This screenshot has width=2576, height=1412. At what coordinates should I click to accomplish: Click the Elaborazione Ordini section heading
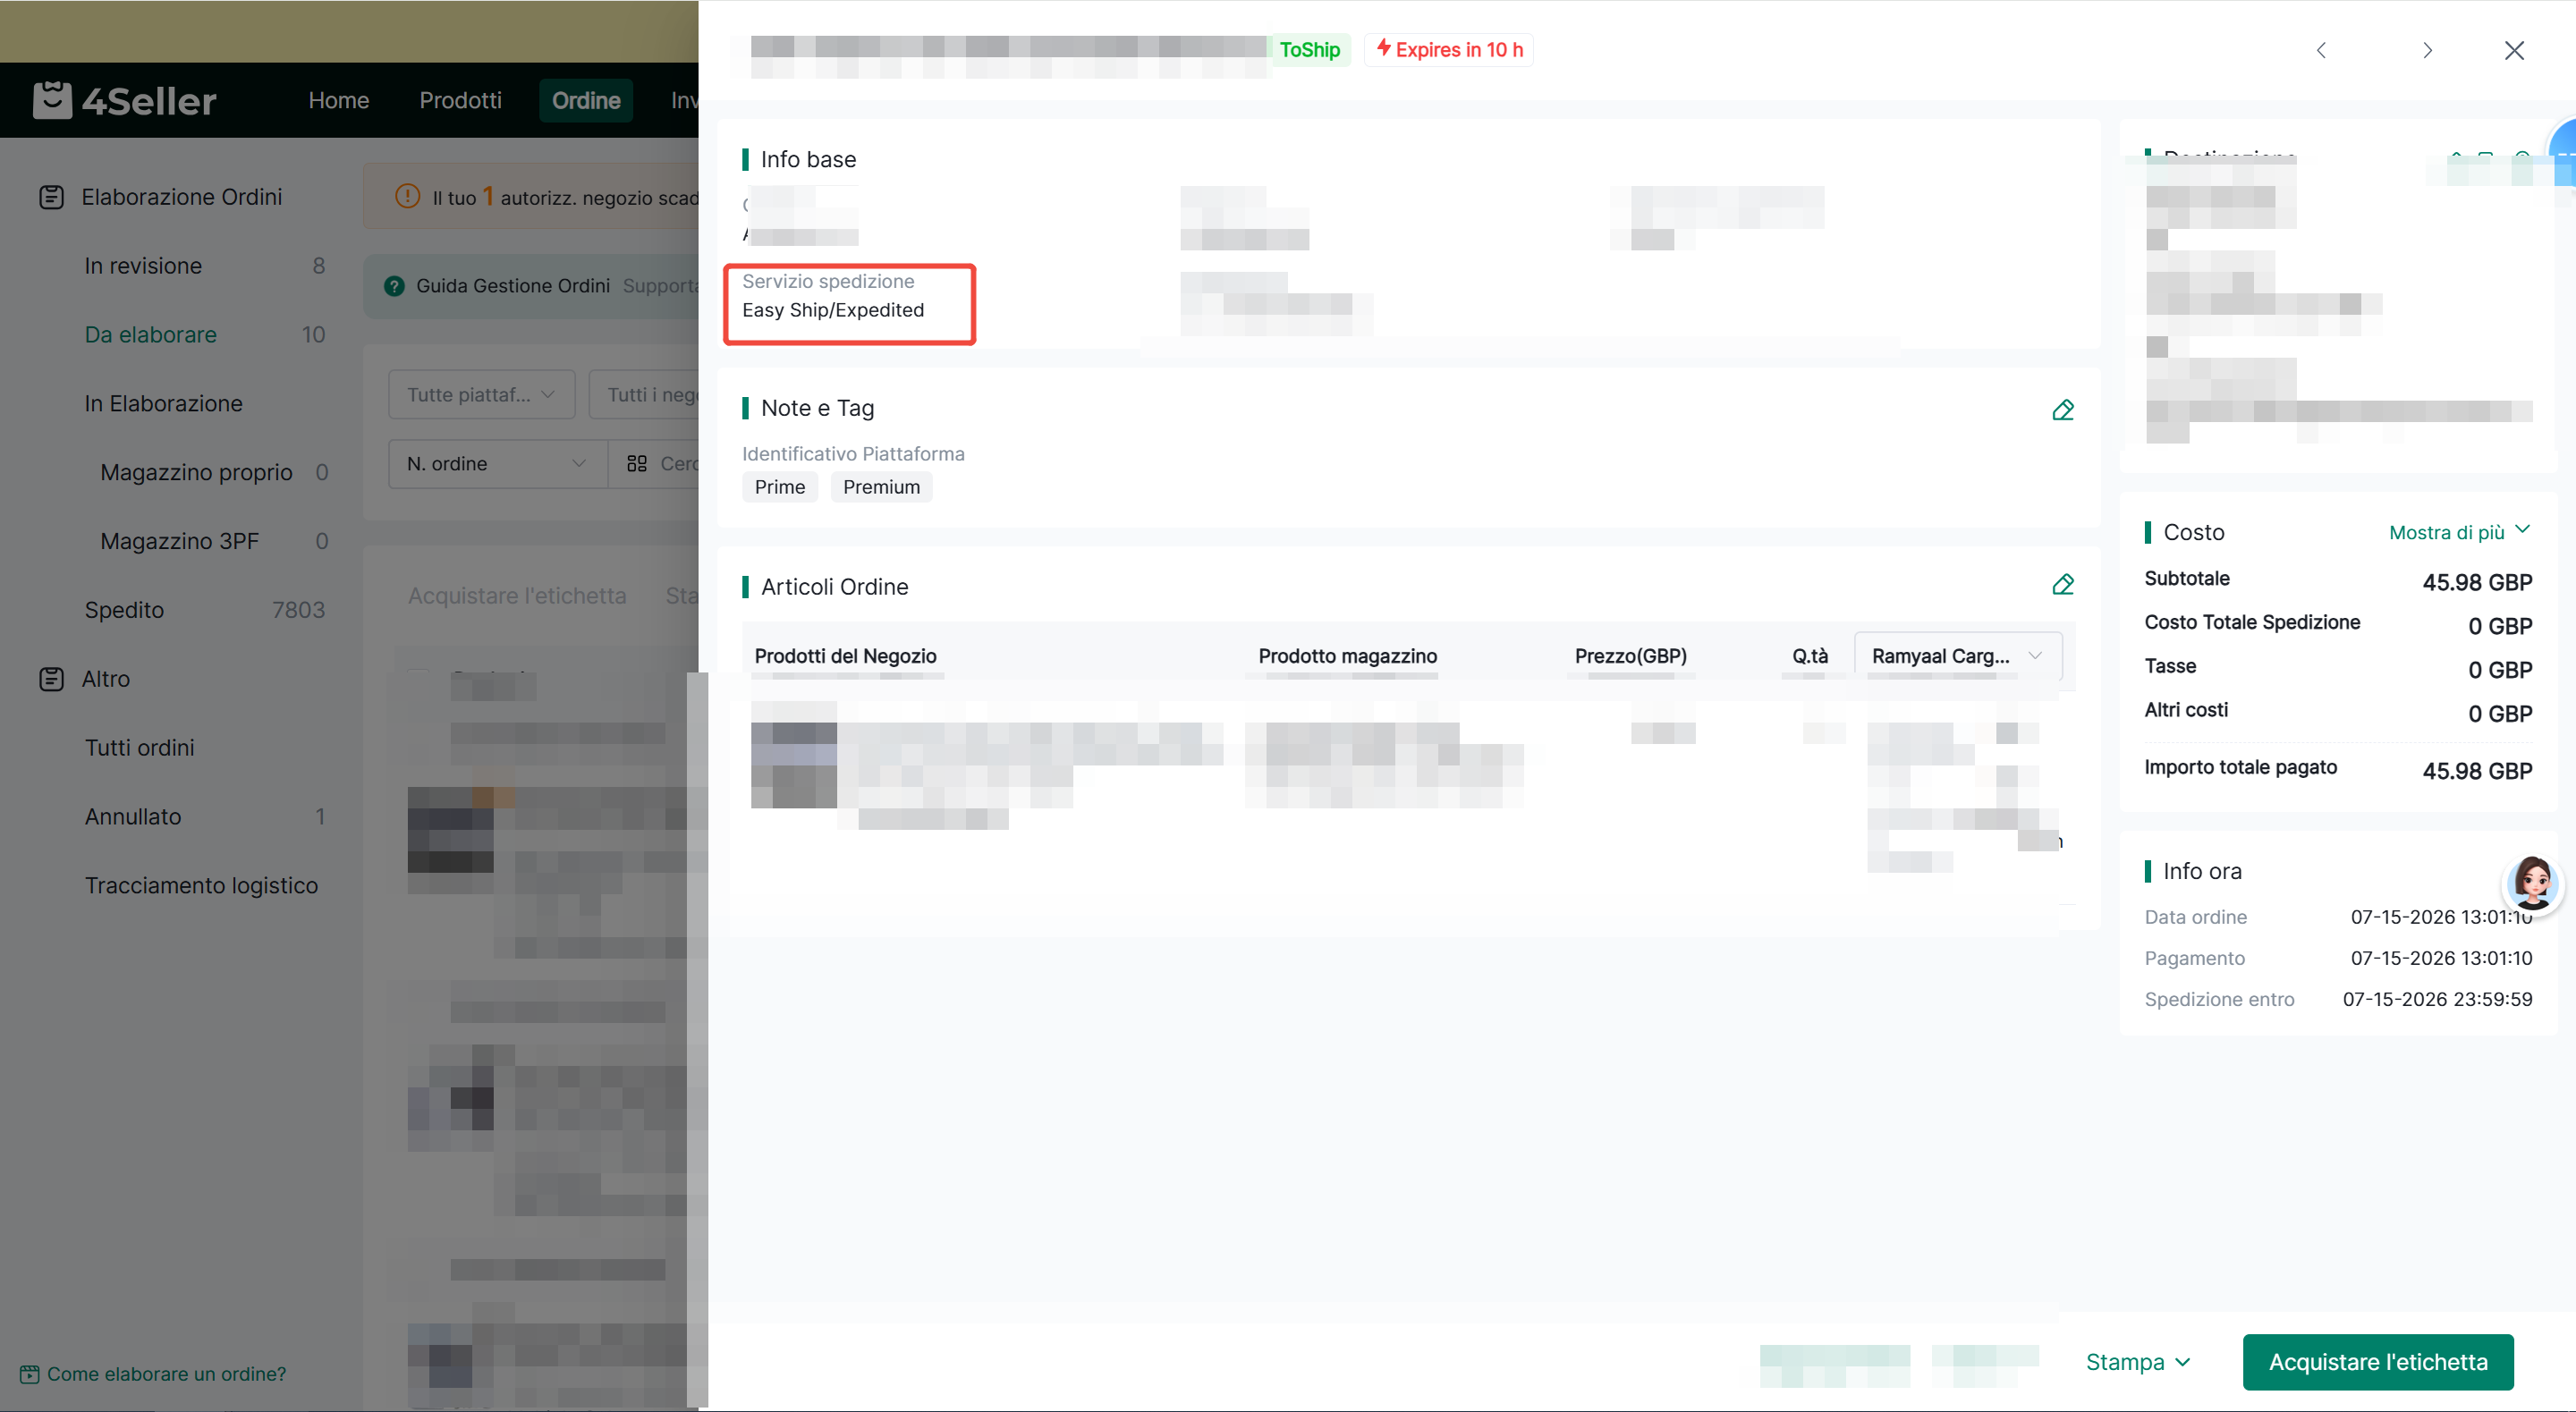pyautogui.click(x=181, y=197)
